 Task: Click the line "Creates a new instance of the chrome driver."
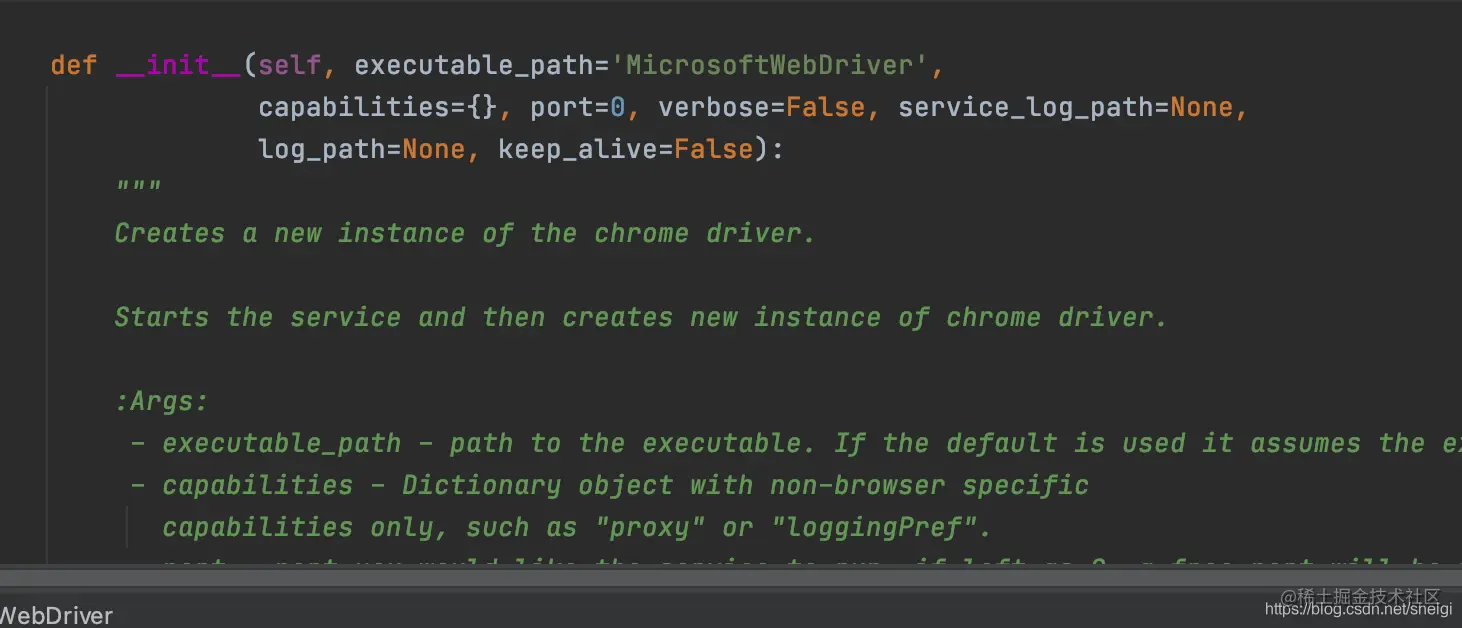(x=465, y=234)
